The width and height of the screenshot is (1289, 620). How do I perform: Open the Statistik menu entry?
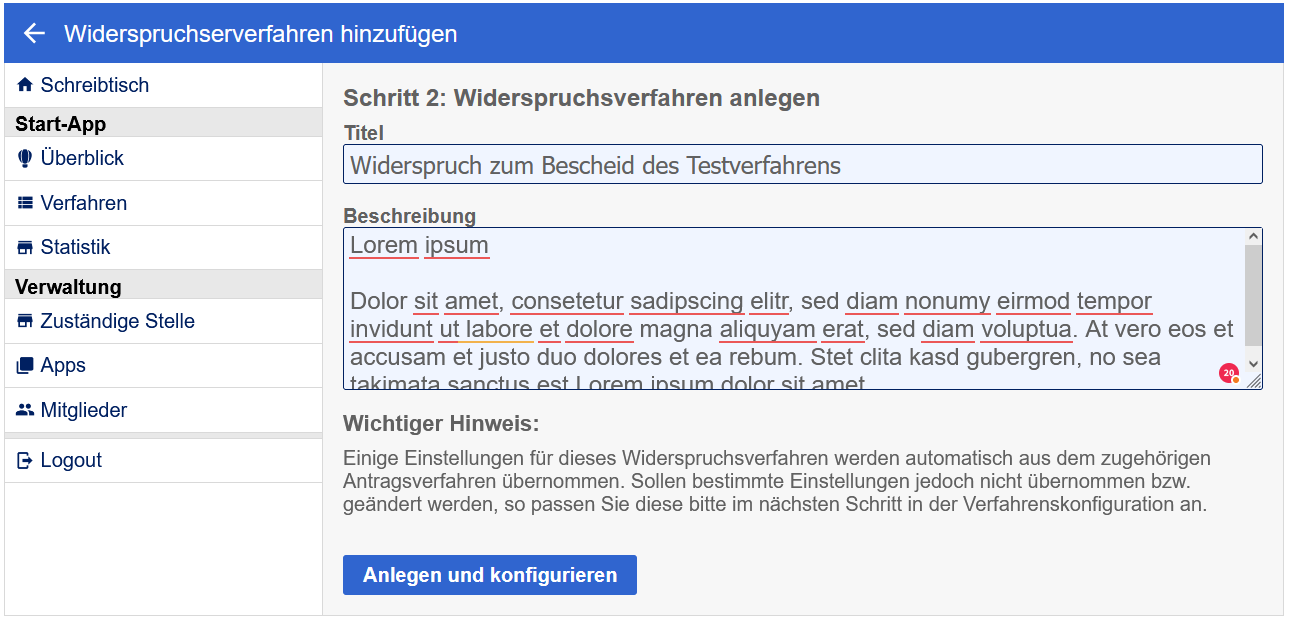(75, 248)
